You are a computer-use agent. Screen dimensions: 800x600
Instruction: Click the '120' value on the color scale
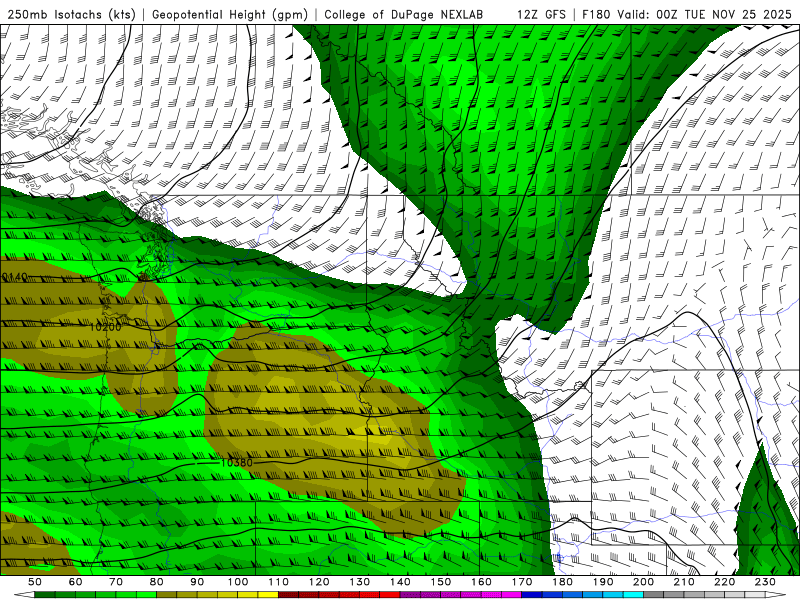click(319, 582)
